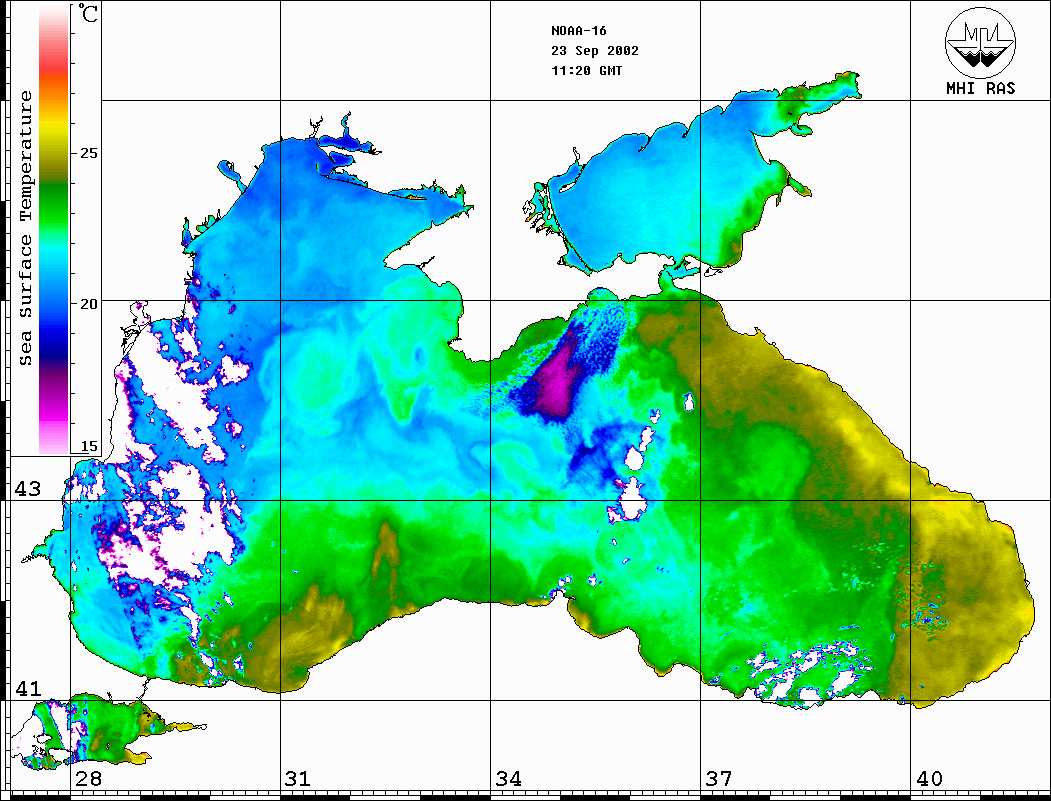The width and height of the screenshot is (1051, 801).
Task: Click the °C unit label
Action: pyautogui.click(x=88, y=13)
